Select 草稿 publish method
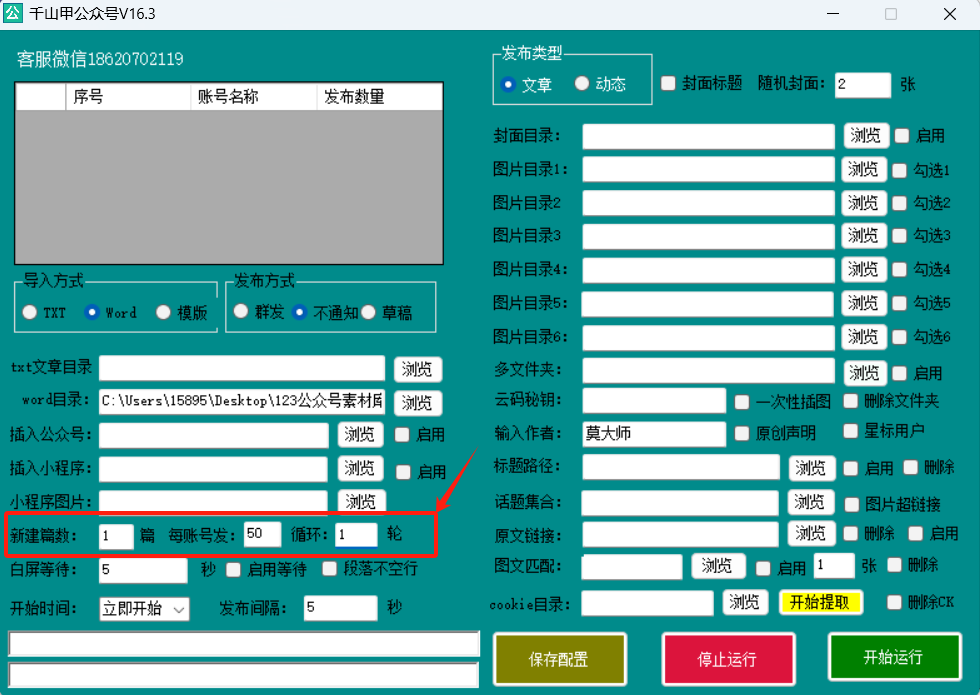 click(368, 312)
